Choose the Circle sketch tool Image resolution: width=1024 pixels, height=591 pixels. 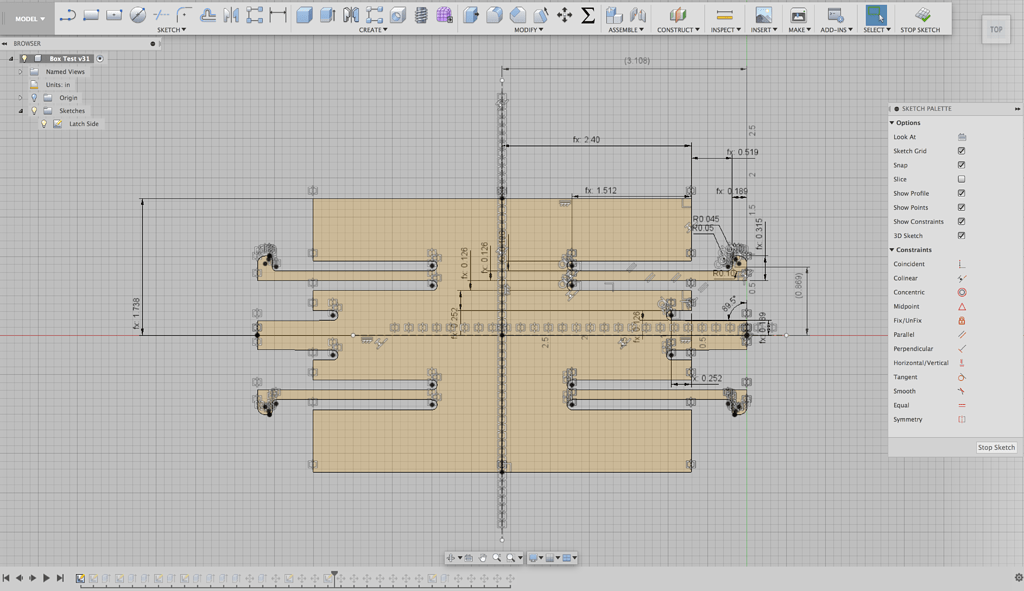point(138,15)
